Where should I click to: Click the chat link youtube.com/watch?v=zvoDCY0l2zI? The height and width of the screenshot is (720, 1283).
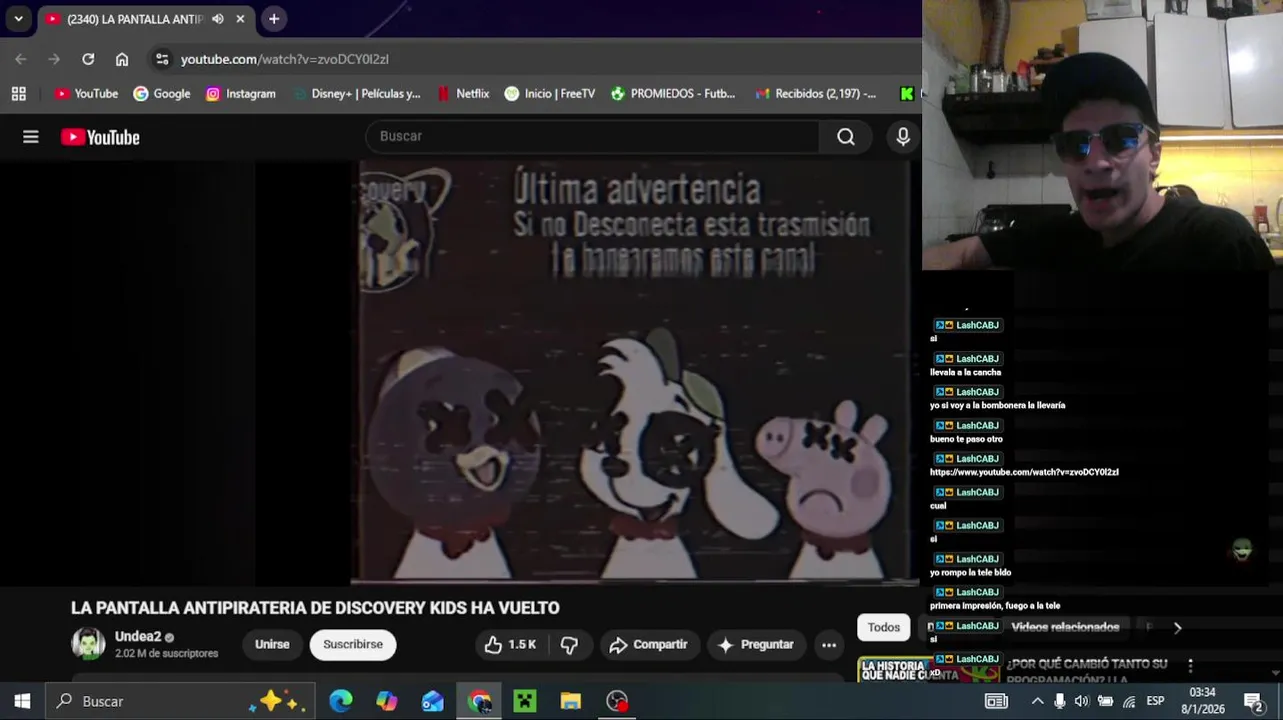(1024, 472)
